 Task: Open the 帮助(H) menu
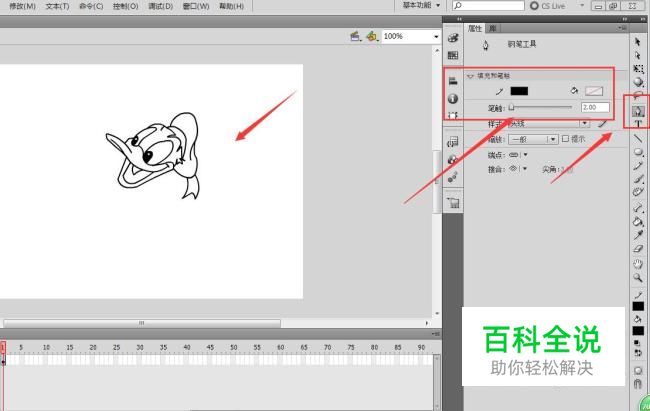pyautogui.click(x=231, y=6)
